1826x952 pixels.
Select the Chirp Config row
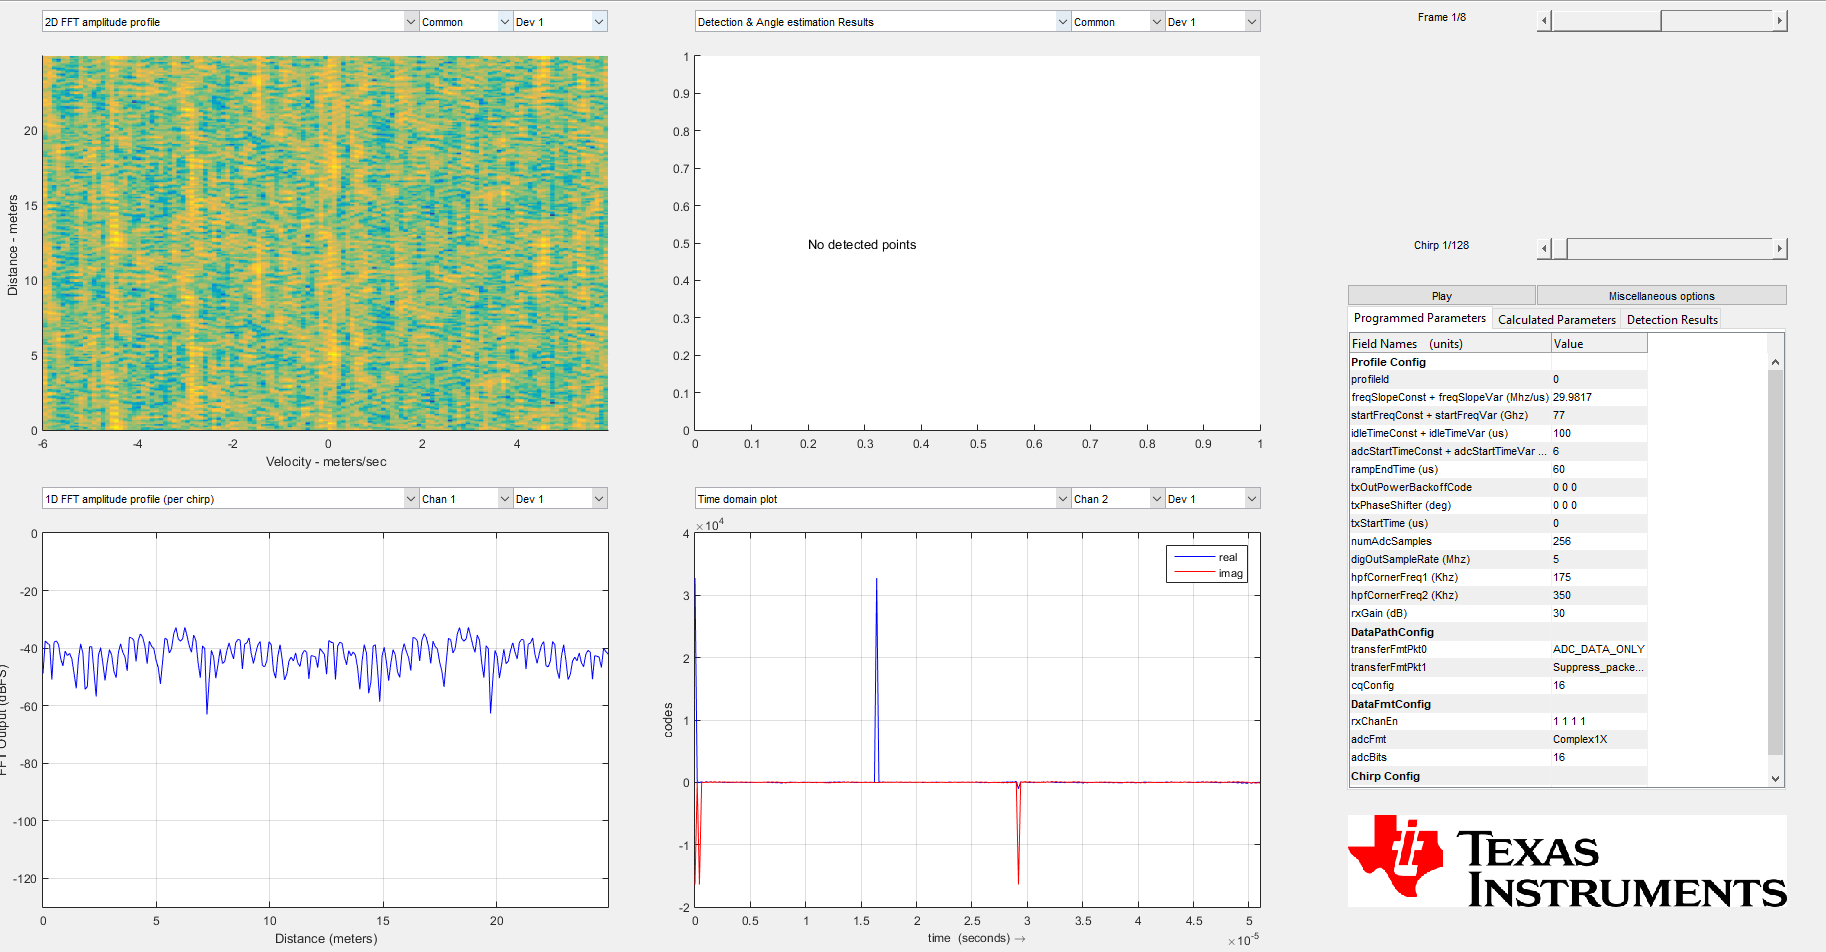pos(1497,776)
